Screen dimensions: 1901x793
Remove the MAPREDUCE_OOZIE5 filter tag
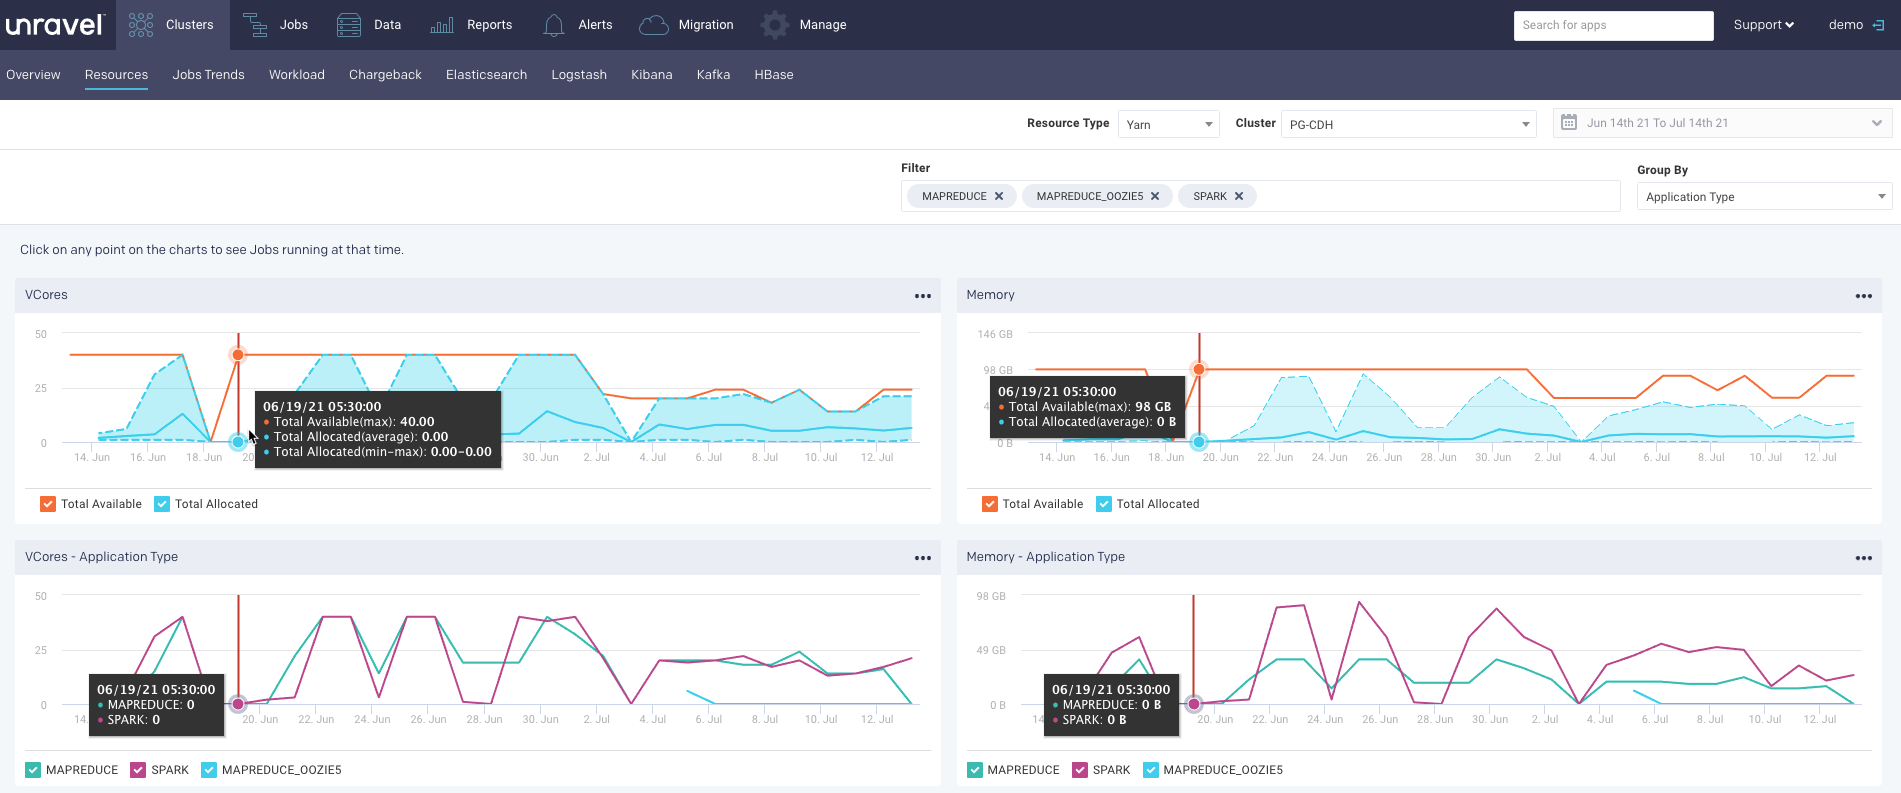1155,196
